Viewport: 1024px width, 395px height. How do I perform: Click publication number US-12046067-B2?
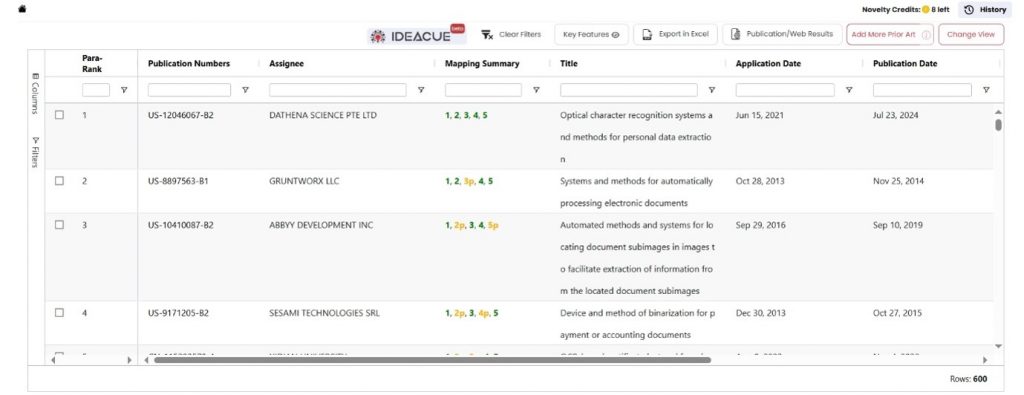click(x=181, y=115)
